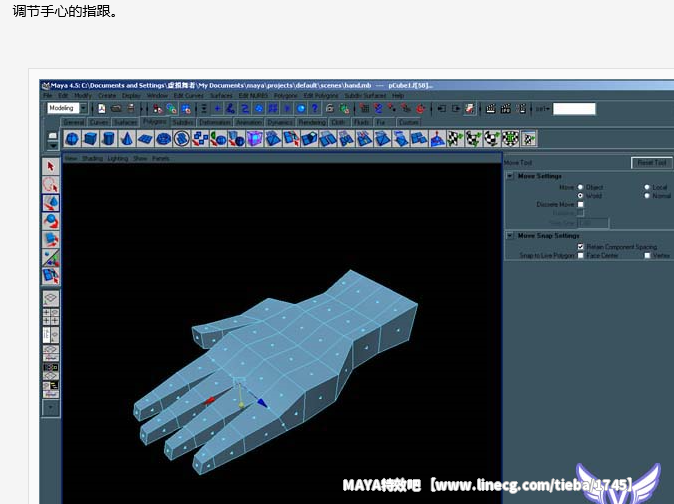Uncheck Retain Component Spacing
This screenshot has width=674, height=504.
(581, 246)
